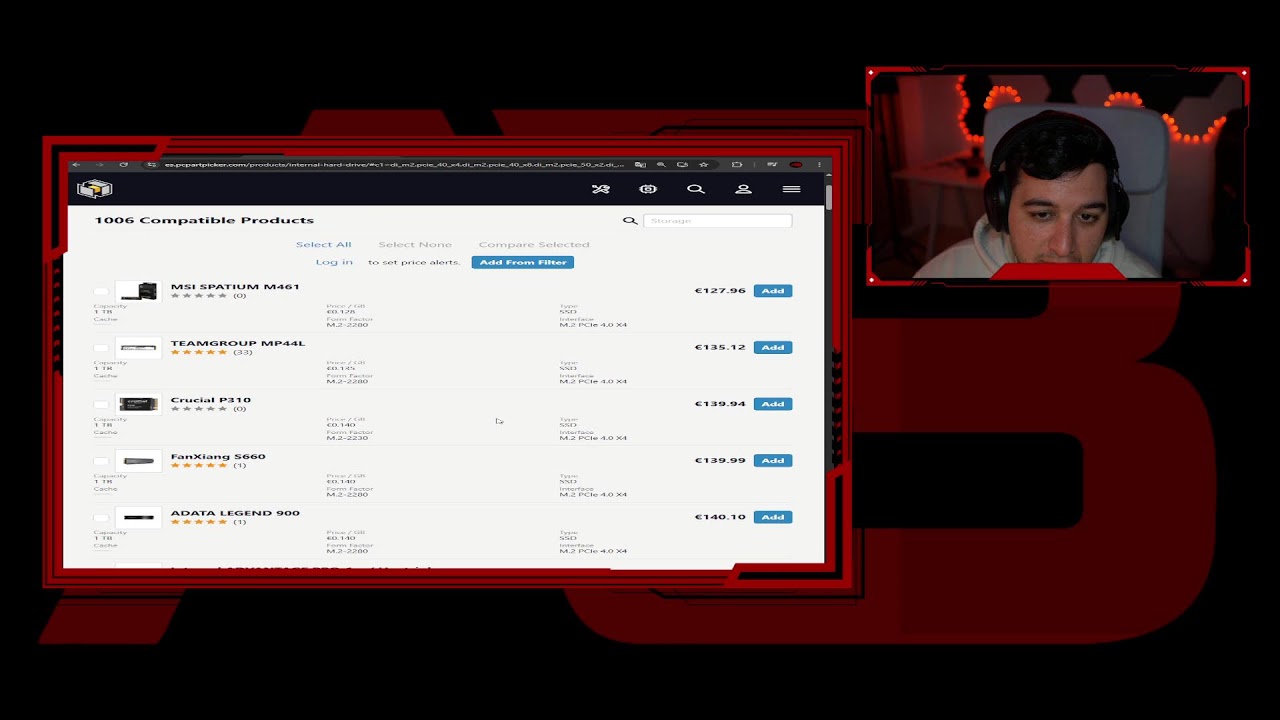Open the FanXiang S660 product name
The width and height of the screenshot is (1280, 720).
pyautogui.click(x=218, y=456)
